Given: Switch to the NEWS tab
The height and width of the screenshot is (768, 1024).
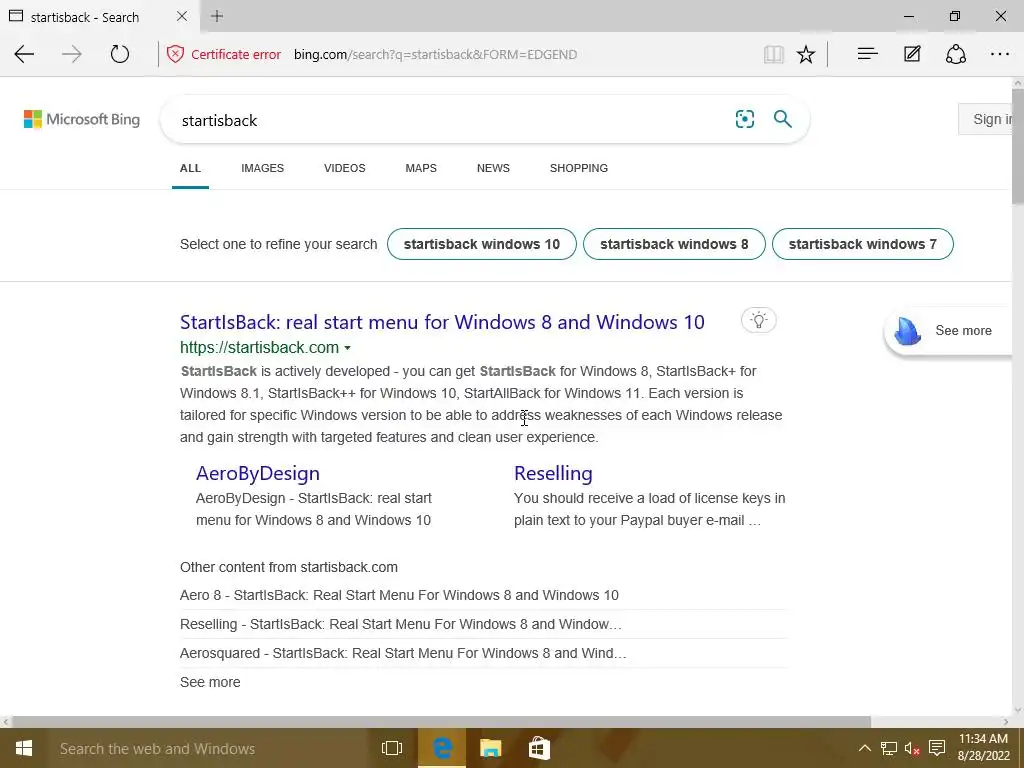Looking at the screenshot, I should click(x=493, y=168).
